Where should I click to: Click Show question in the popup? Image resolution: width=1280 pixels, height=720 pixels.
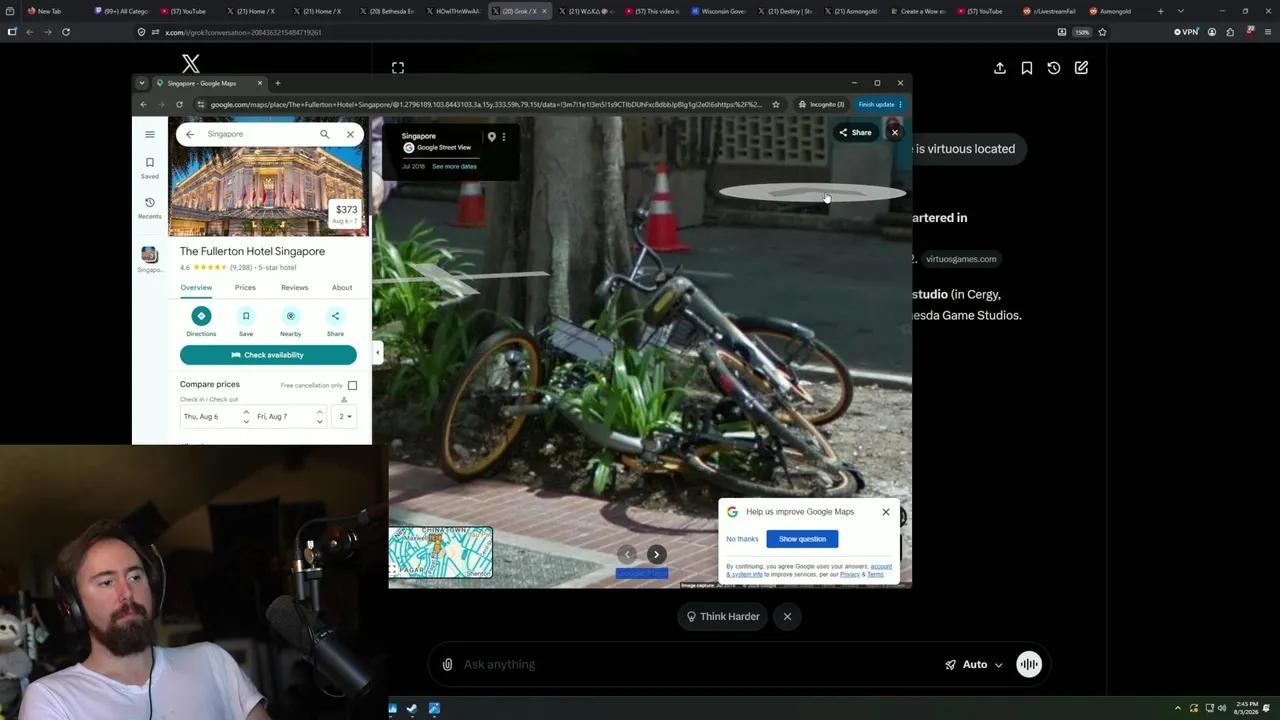tap(802, 539)
